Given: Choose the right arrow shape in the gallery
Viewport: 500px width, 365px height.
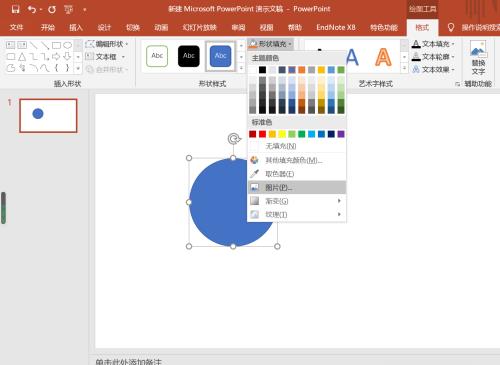Looking at the screenshot, I should pos(56,57).
